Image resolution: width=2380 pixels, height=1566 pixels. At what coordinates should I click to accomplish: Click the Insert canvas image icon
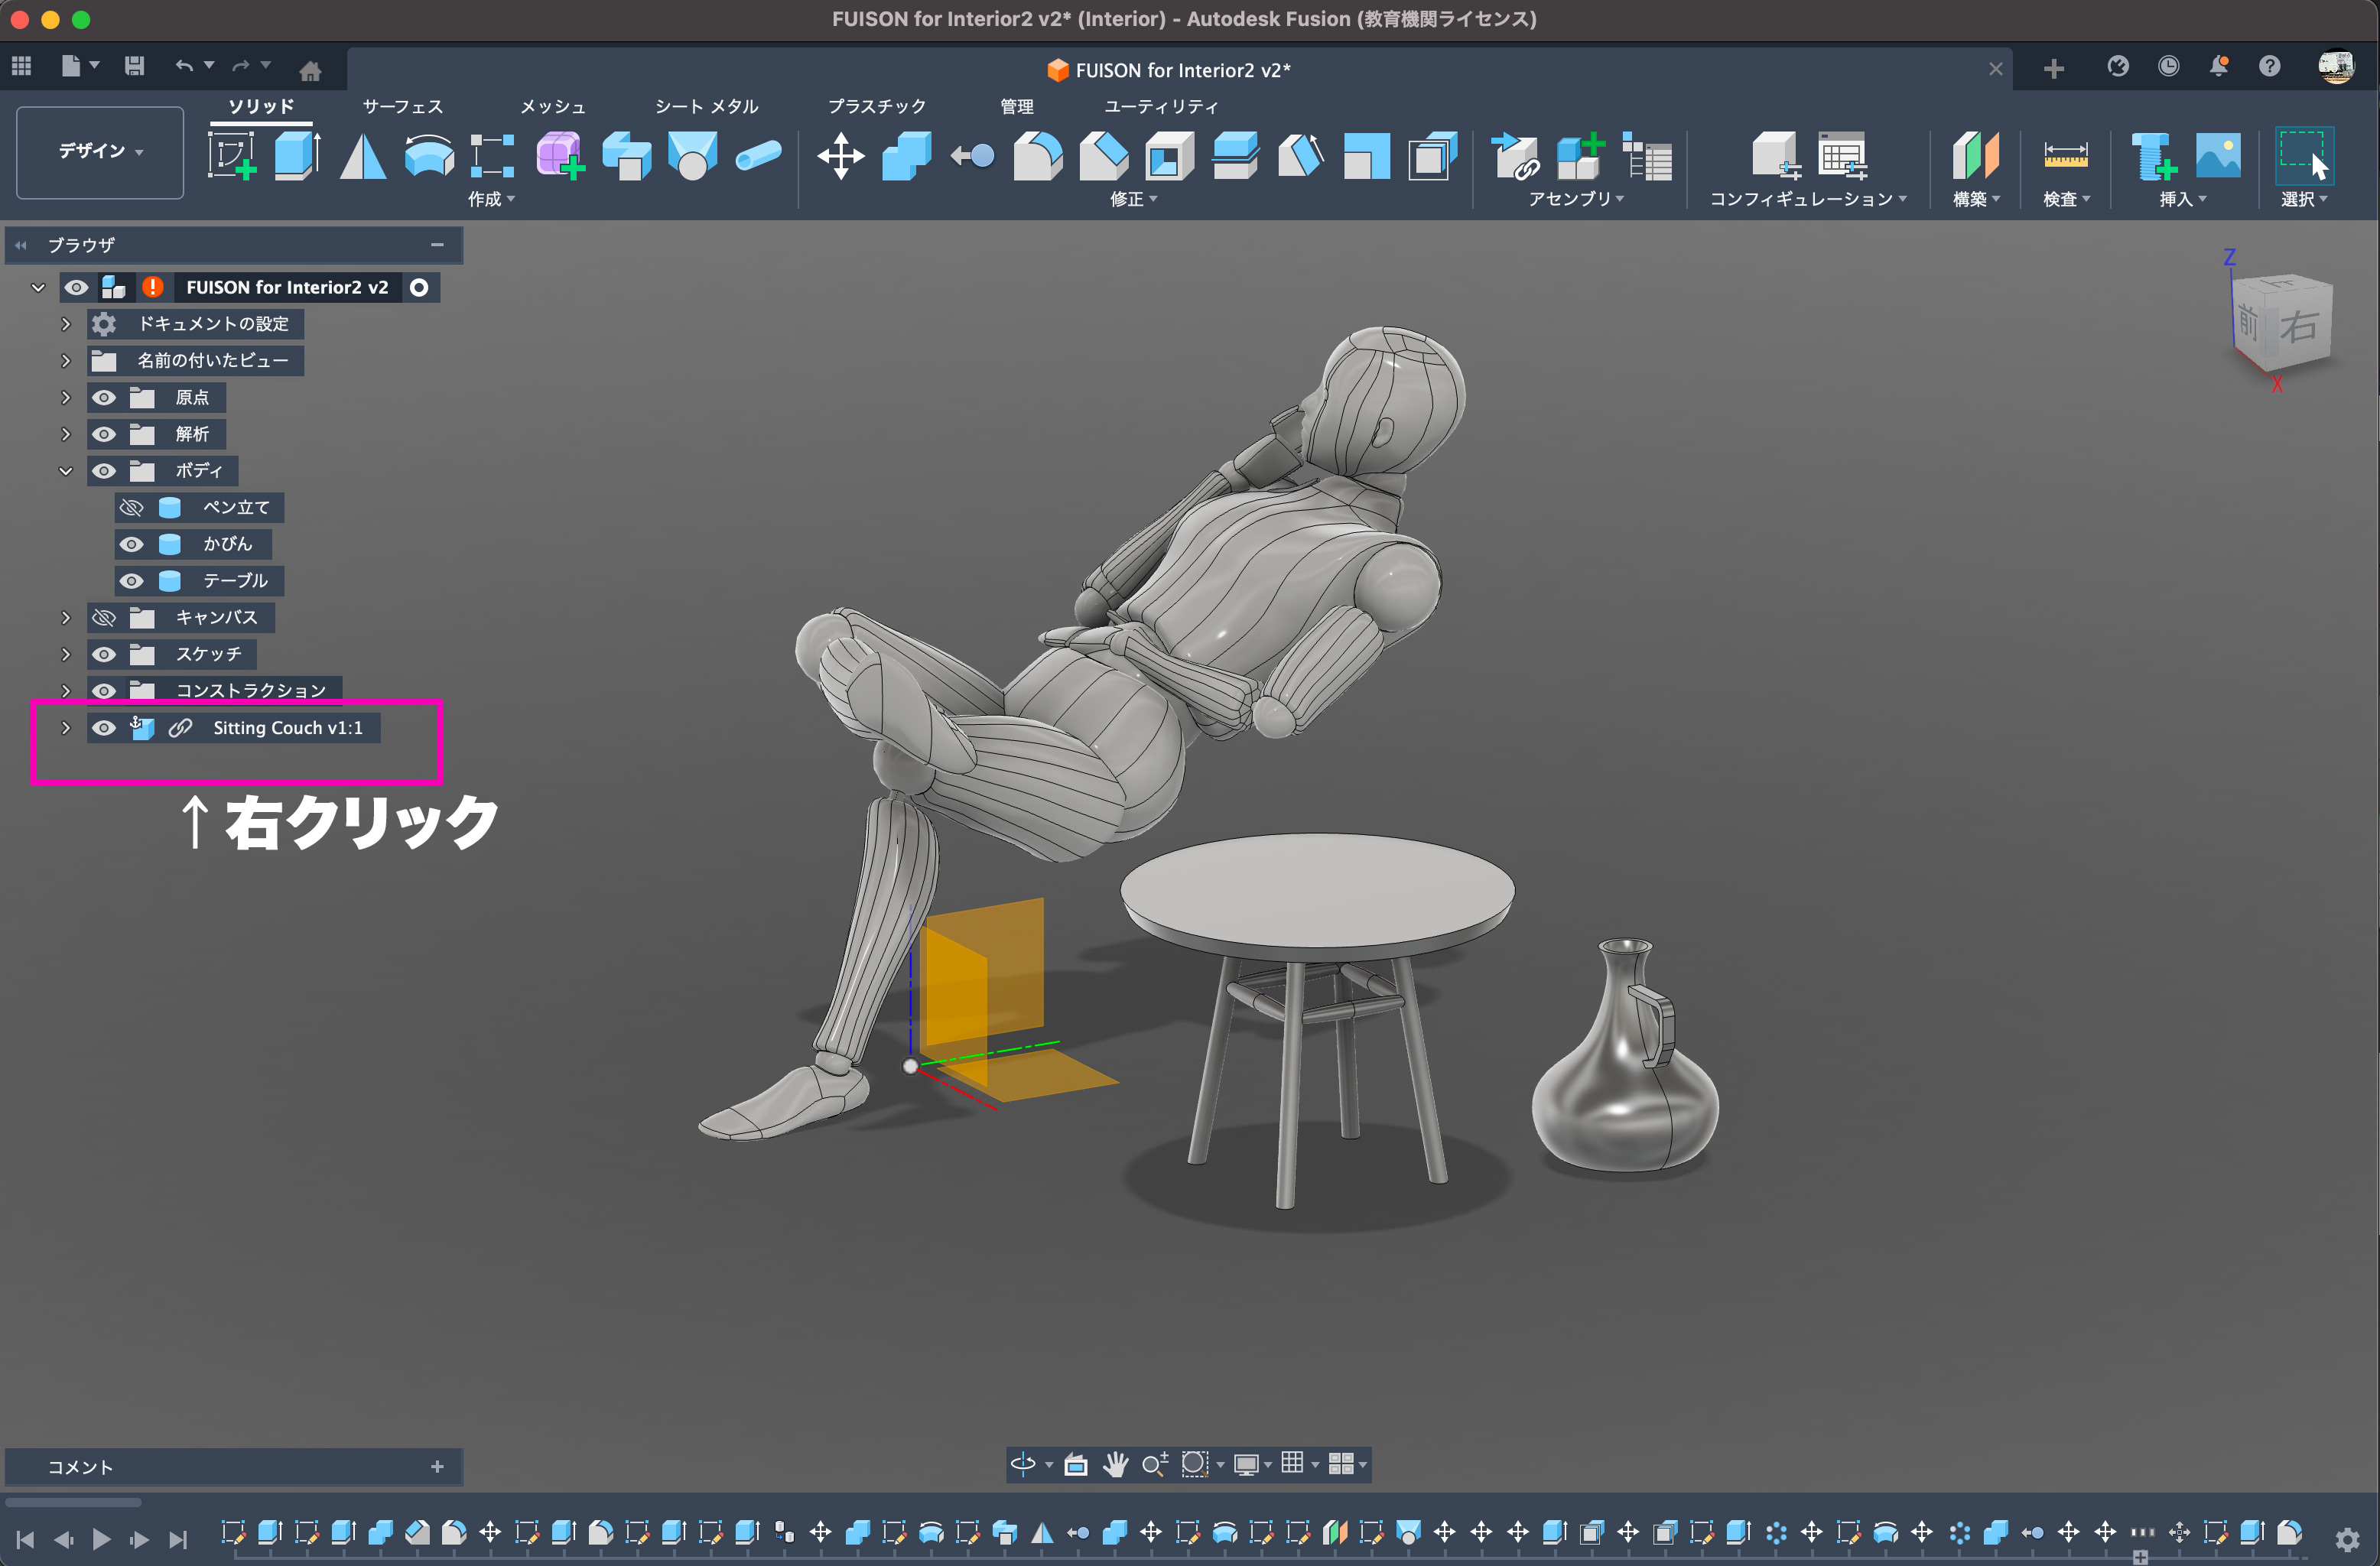pos(2217,156)
